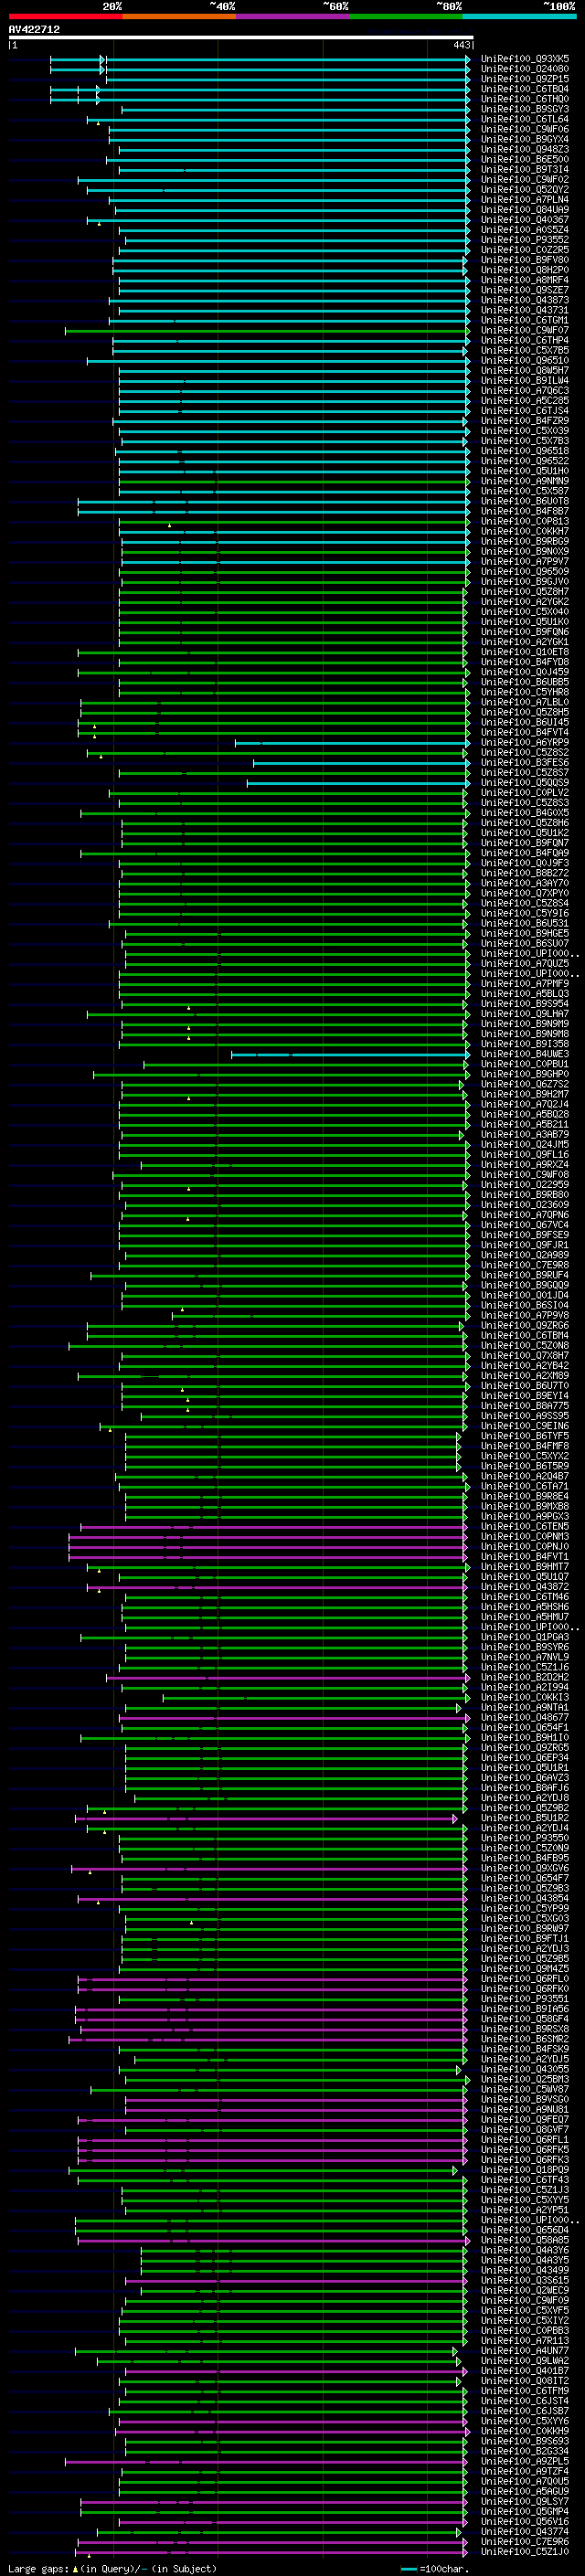
Task: Open hit UniRef100_Q6RFL0
Action: pos(525,1979)
